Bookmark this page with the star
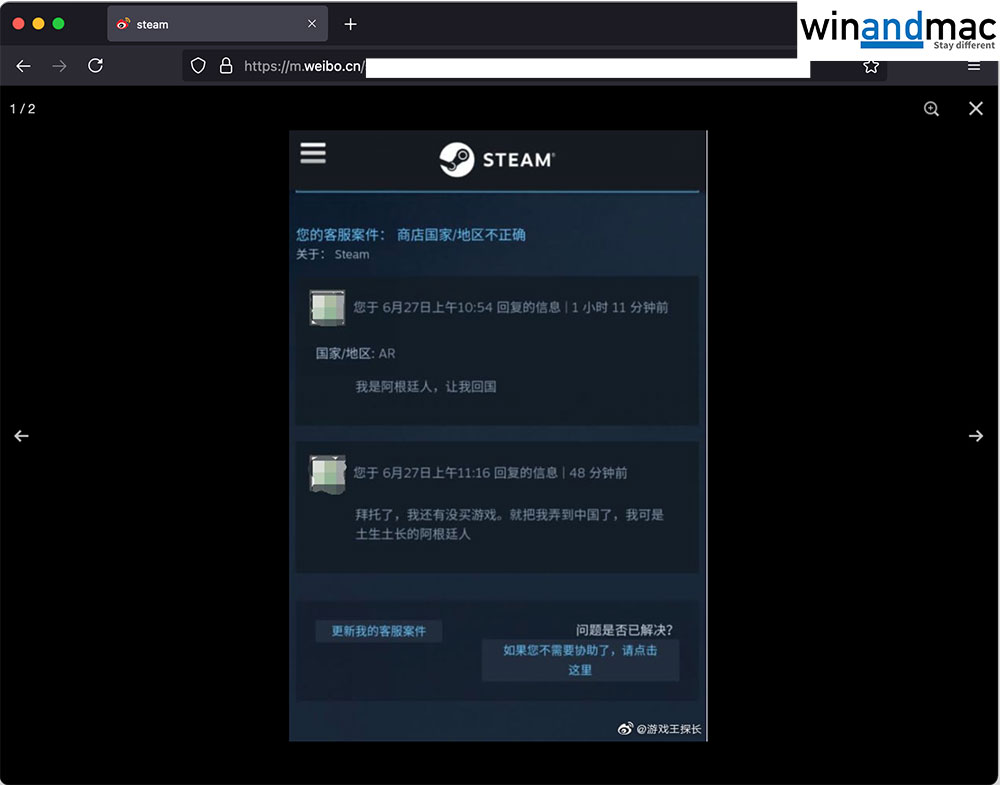The image size is (1000, 785). [871, 67]
